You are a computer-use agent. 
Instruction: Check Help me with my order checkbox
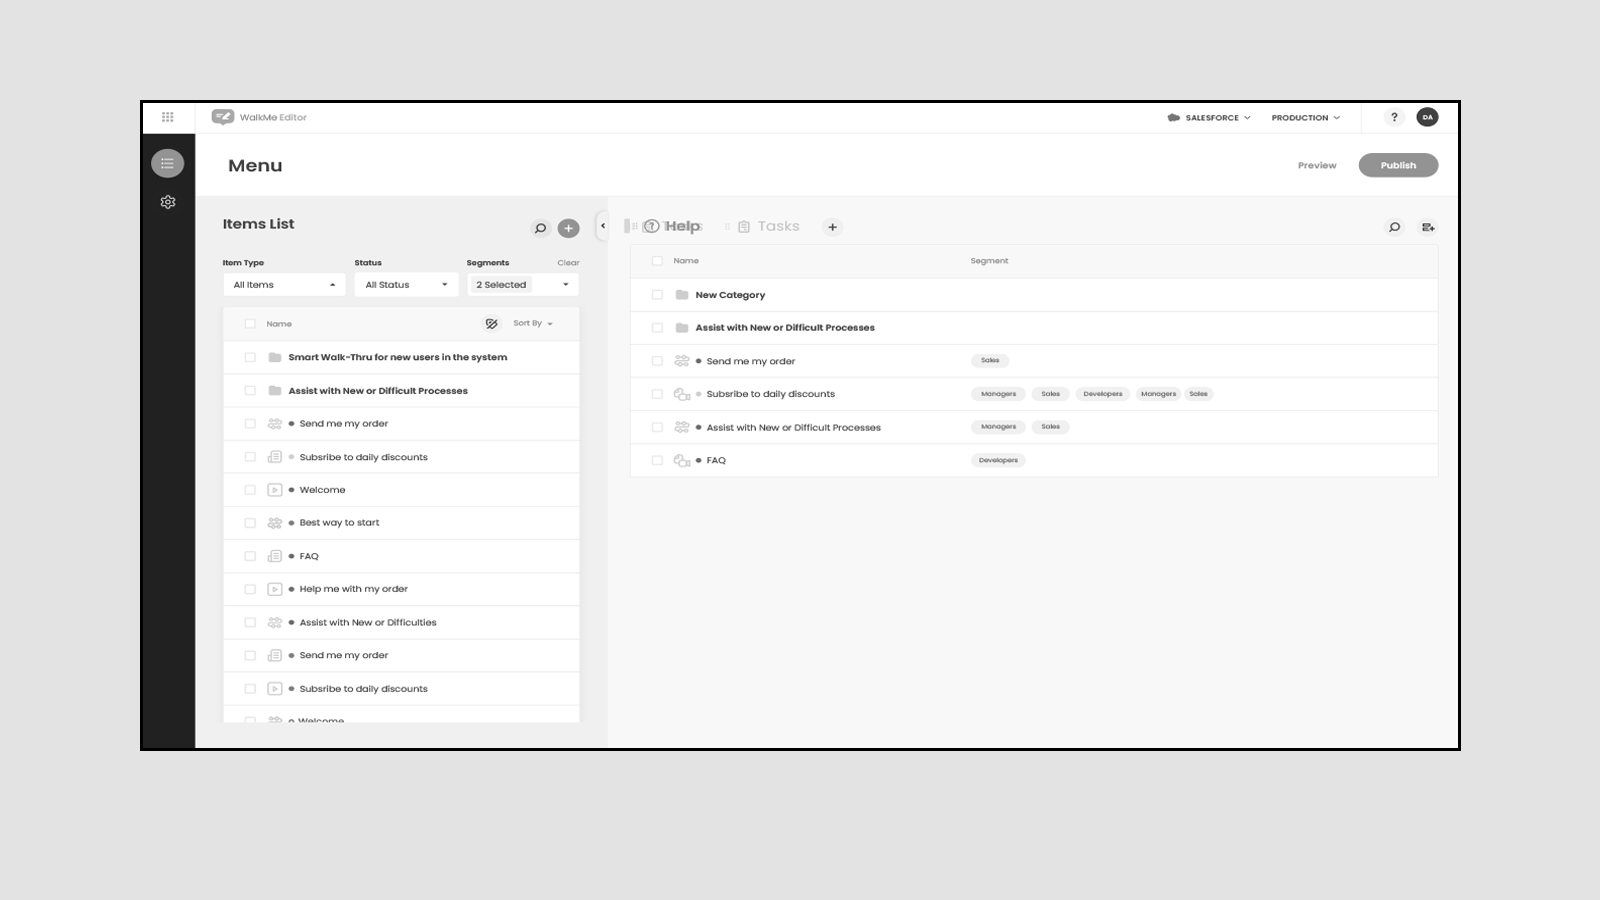coord(250,589)
